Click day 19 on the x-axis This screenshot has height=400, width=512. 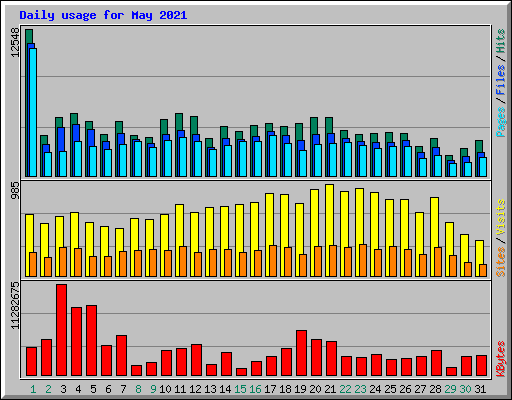point(300,389)
